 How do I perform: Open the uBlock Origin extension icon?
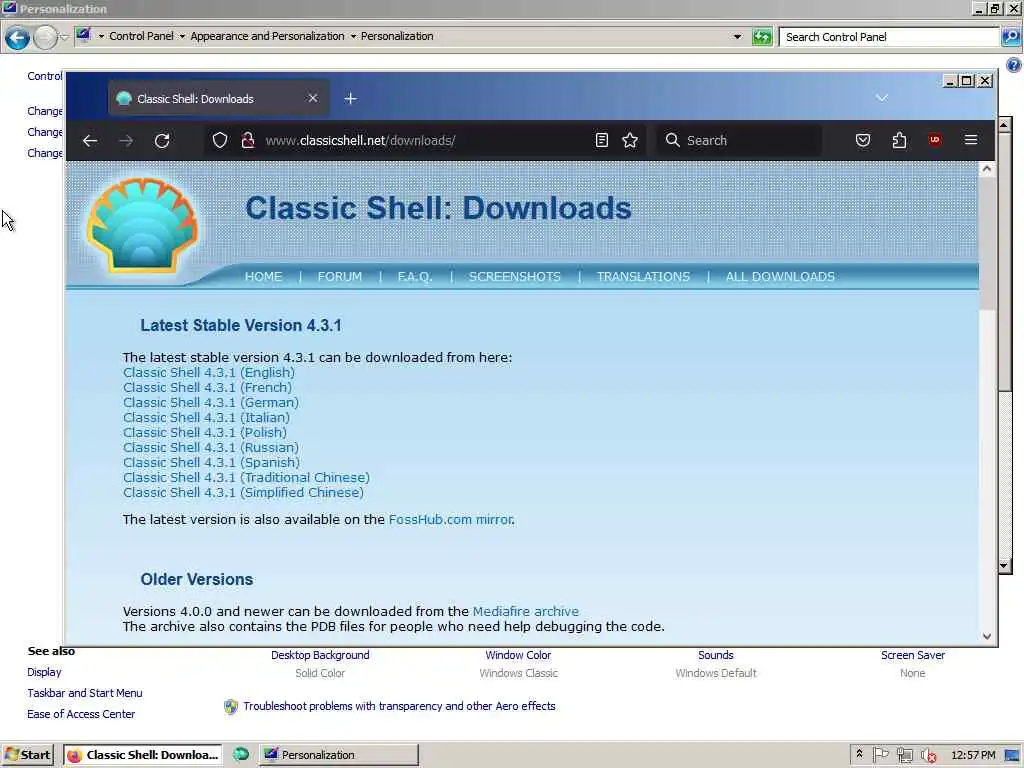(935, 140)
